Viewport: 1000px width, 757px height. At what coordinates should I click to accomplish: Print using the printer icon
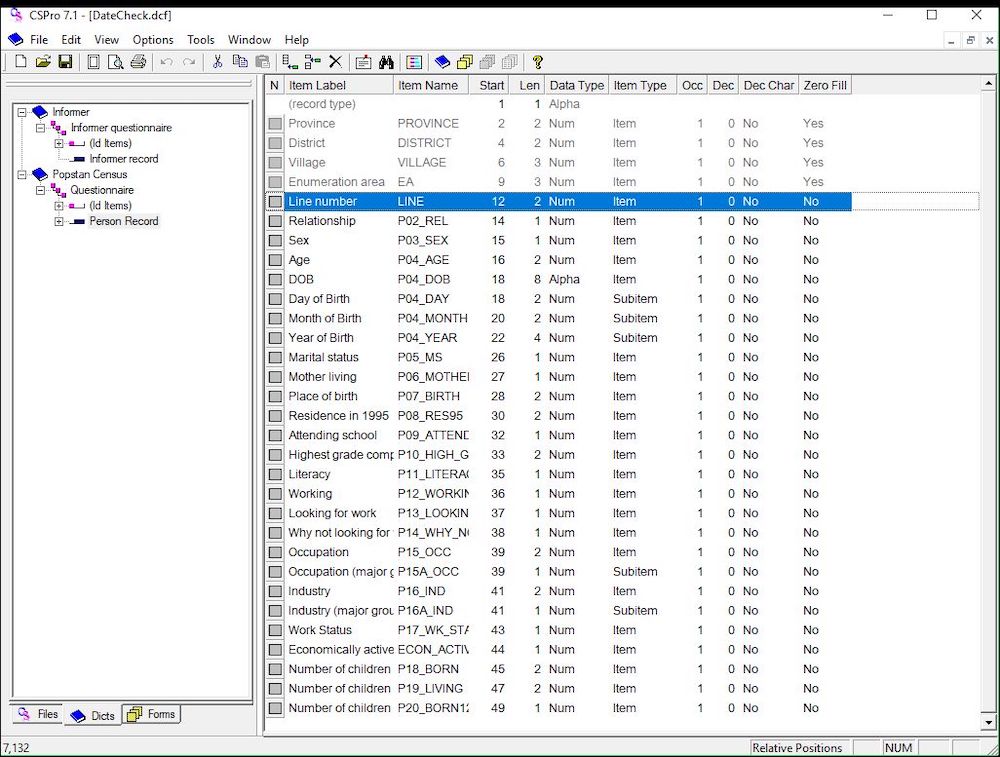[138, 62]
